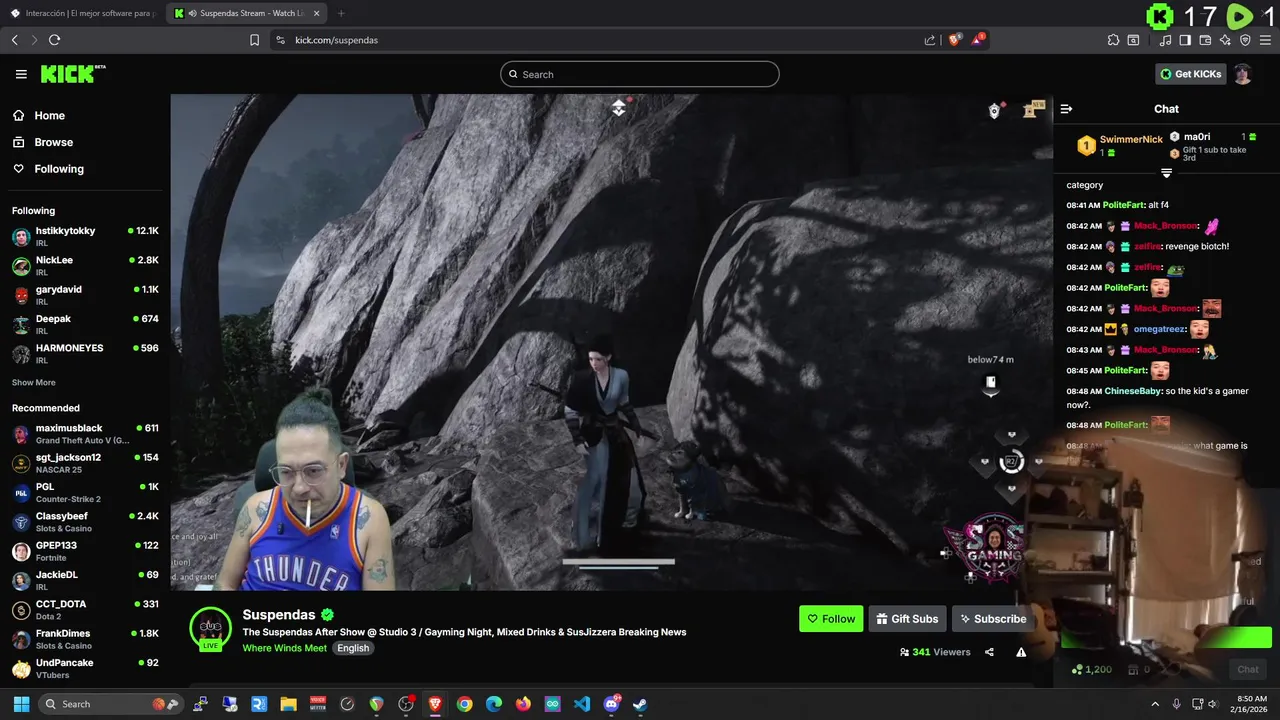Expand Following list with Show More
The width and height of the screenshot is (1280, 720).
pyautogui.click(x=34, y=382)
